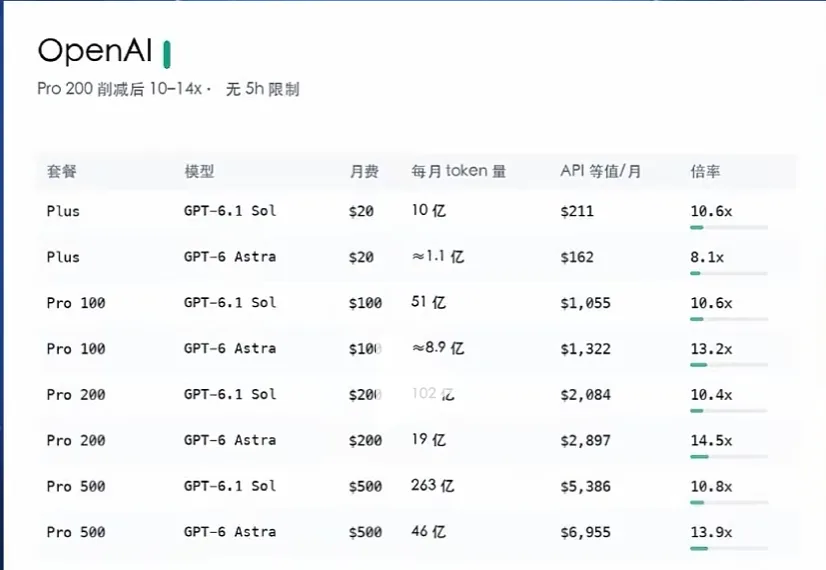Click the '13.2x' multiplier value
This screenshot has width=826, height=570.
pyautogui.click(x=711, y=349)
